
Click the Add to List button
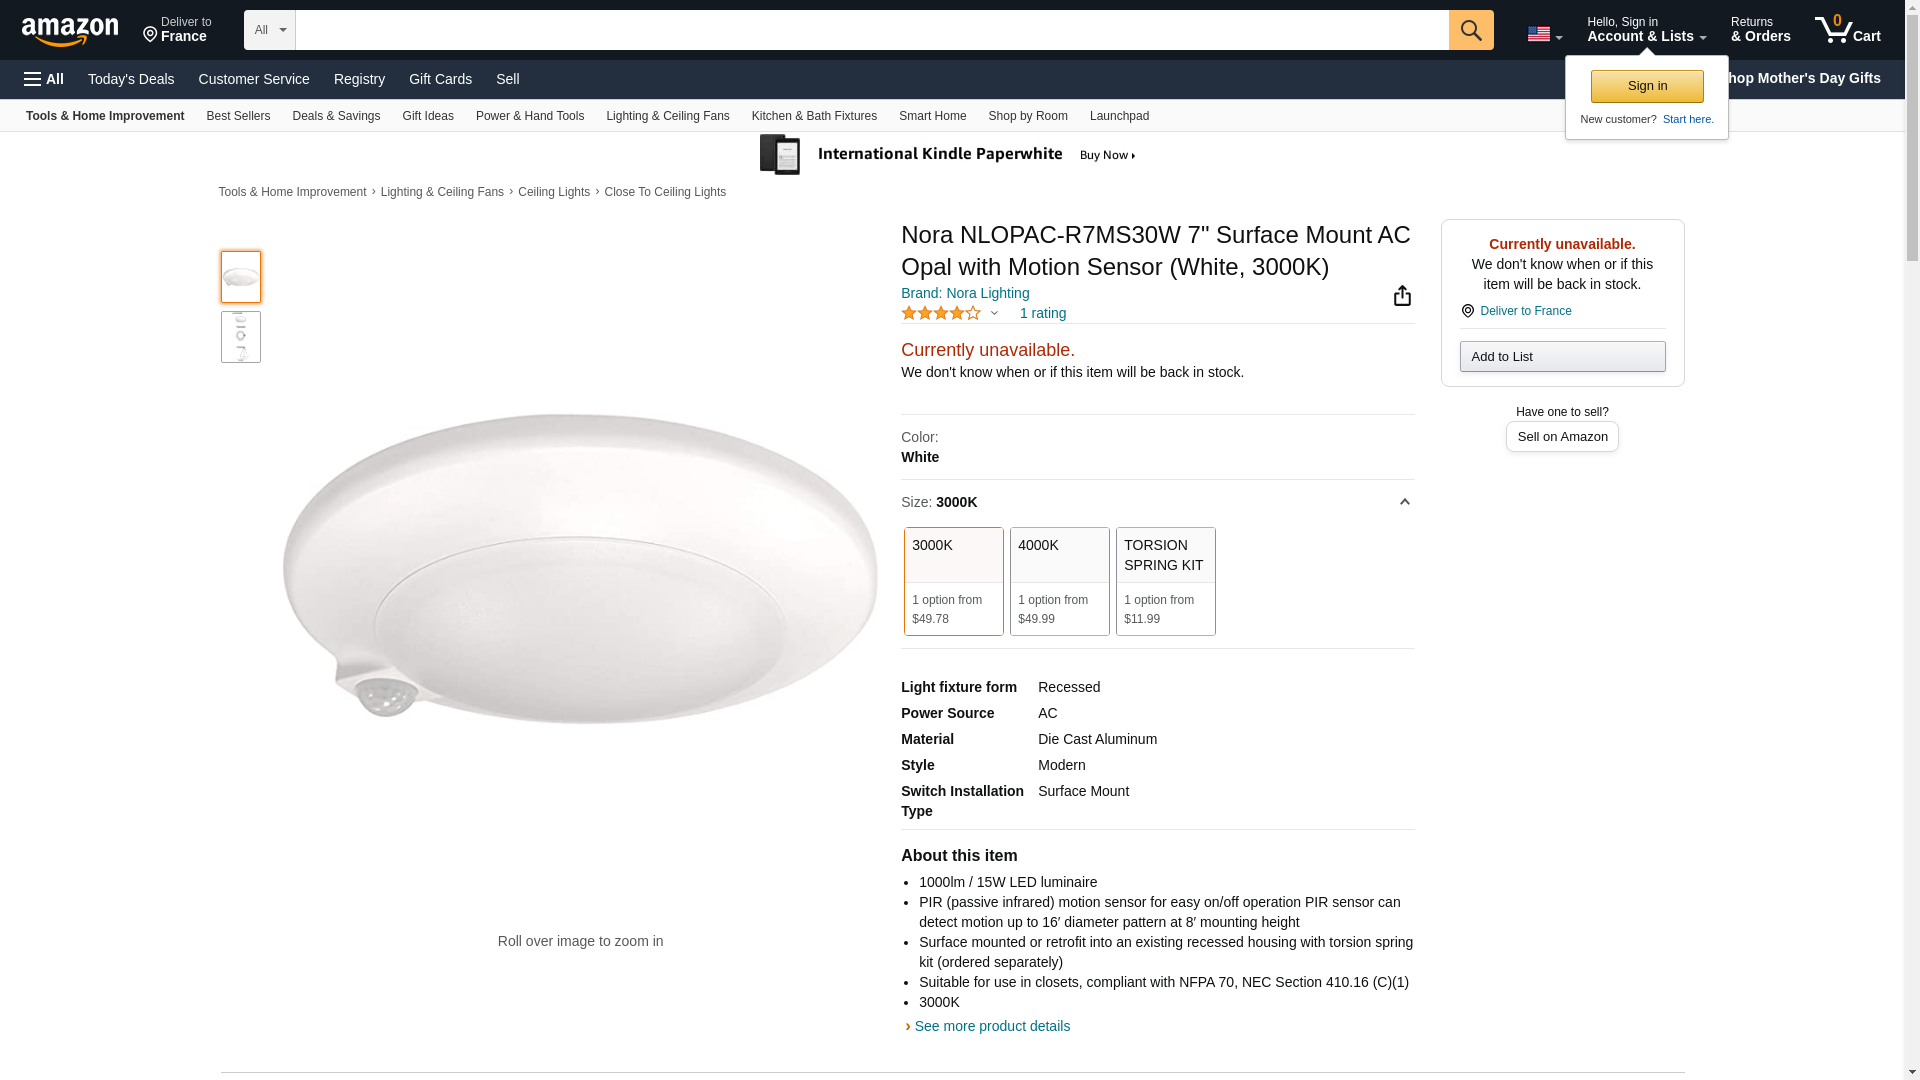(1562, 357)
